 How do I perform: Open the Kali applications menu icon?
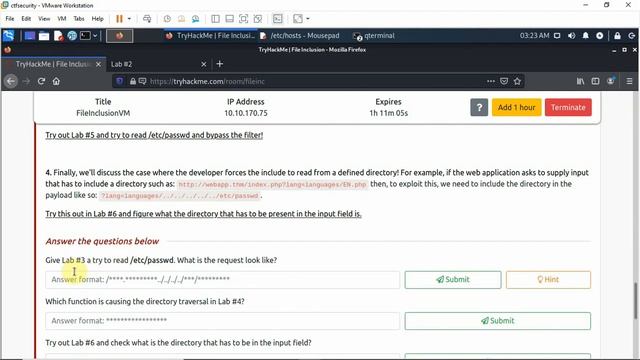[x=9, y=36]
